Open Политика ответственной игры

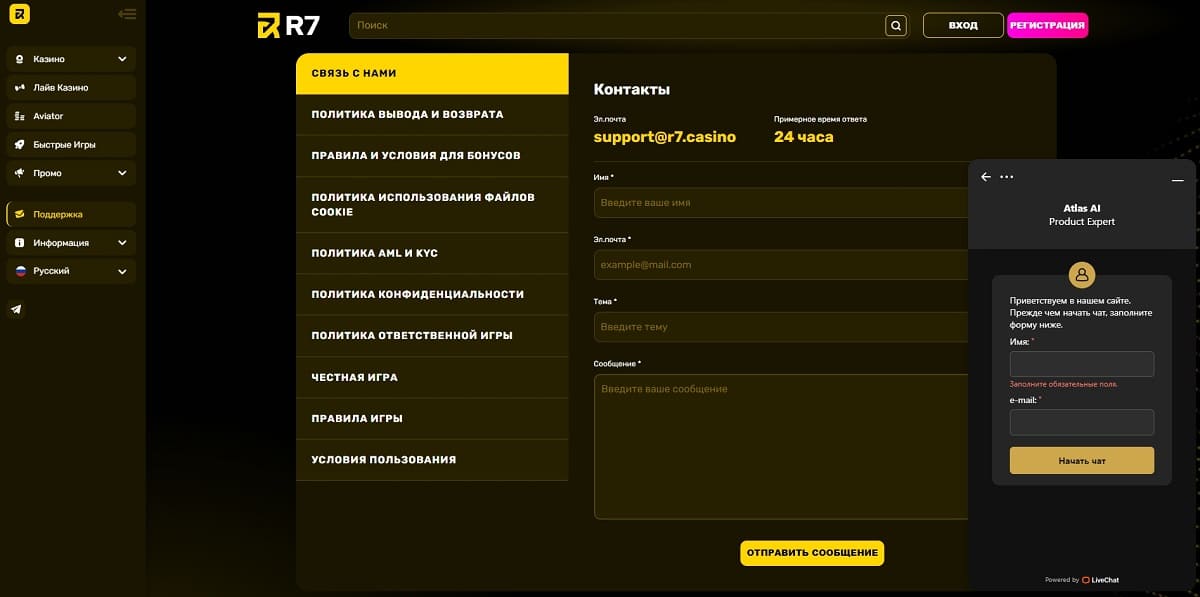coord(432,336)
